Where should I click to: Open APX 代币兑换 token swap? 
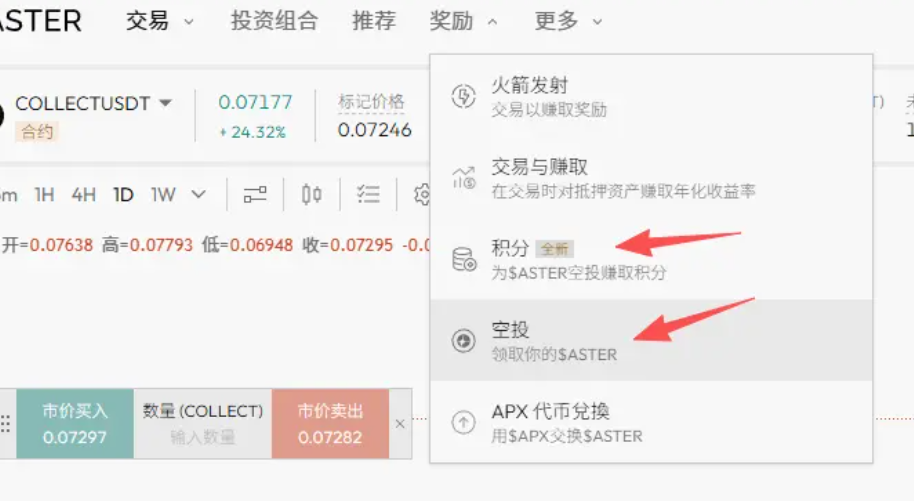tap(651, 422)
